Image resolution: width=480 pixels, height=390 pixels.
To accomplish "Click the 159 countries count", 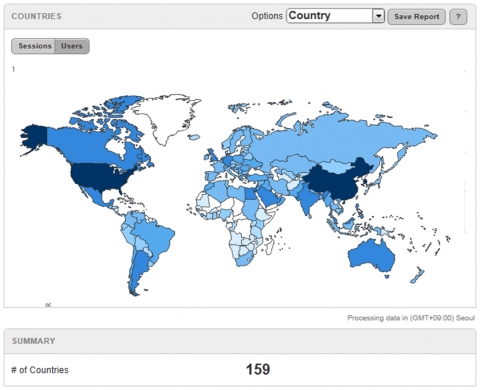I will pos(258,370).
